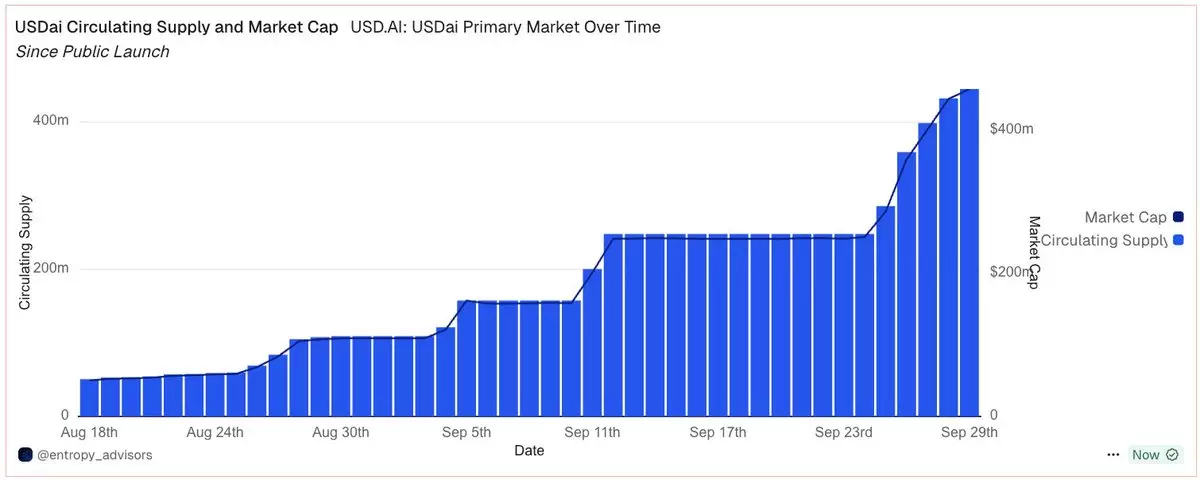
Task: Click the Since Public Launch subtitle
Action: point(93,52)
